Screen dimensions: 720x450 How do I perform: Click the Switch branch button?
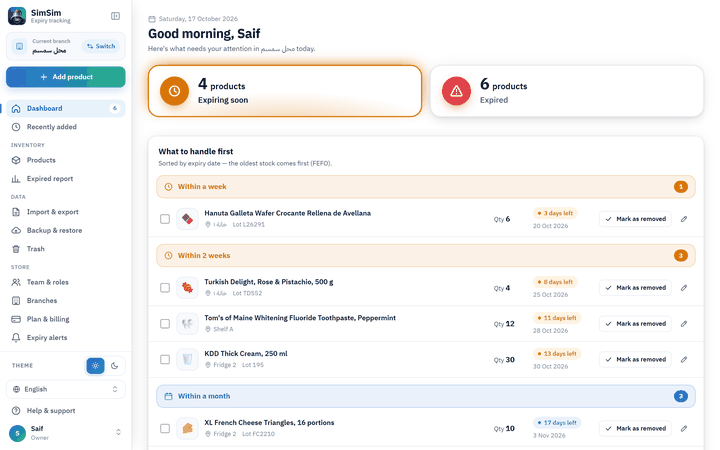101,46
